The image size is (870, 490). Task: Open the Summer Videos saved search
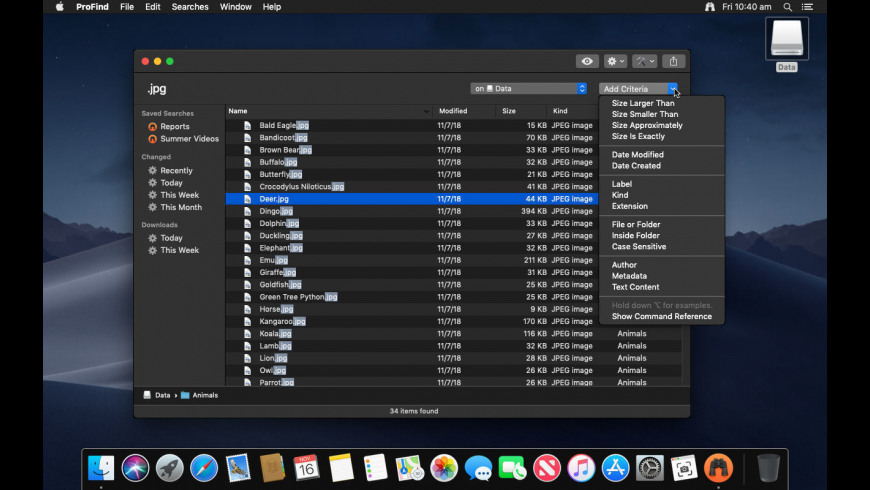click(188, 139)
